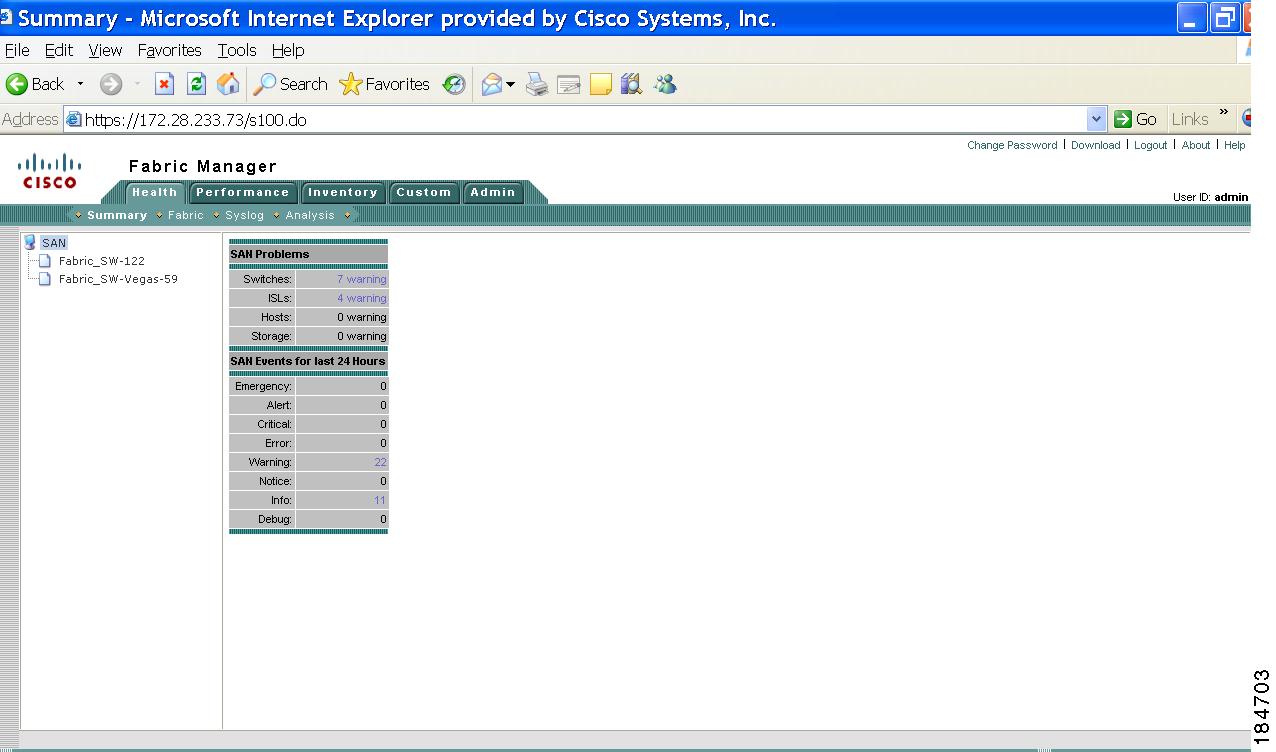This screenshot has width=1276, height=752.
Task: Click the 'Debug:' row label
Action: (276, 519)
